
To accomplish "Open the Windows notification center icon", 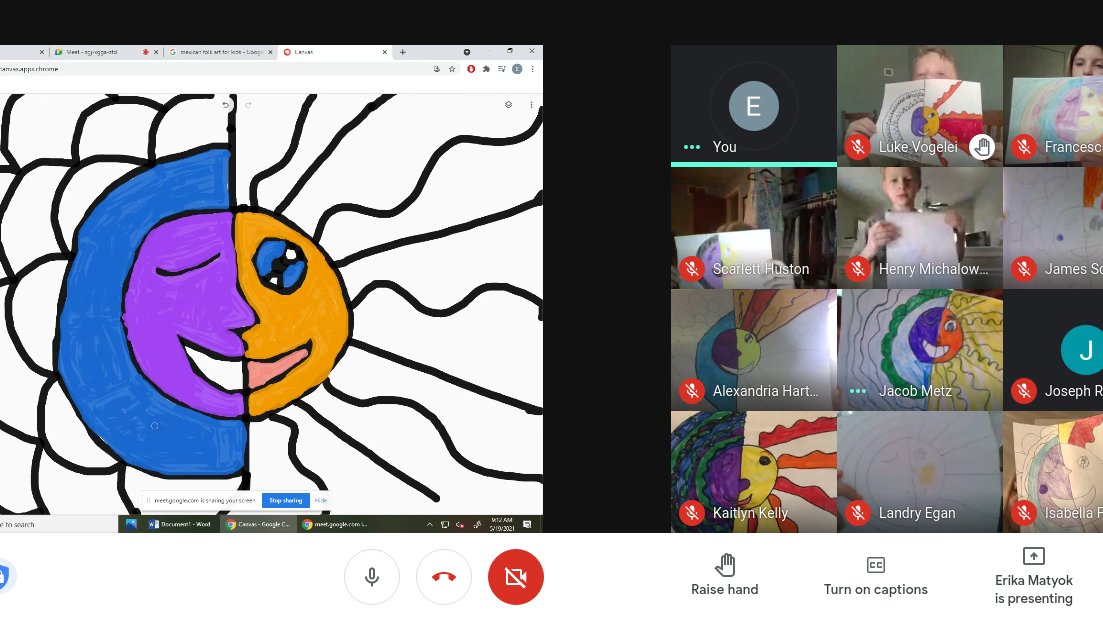I will click(x=527, y=524).
